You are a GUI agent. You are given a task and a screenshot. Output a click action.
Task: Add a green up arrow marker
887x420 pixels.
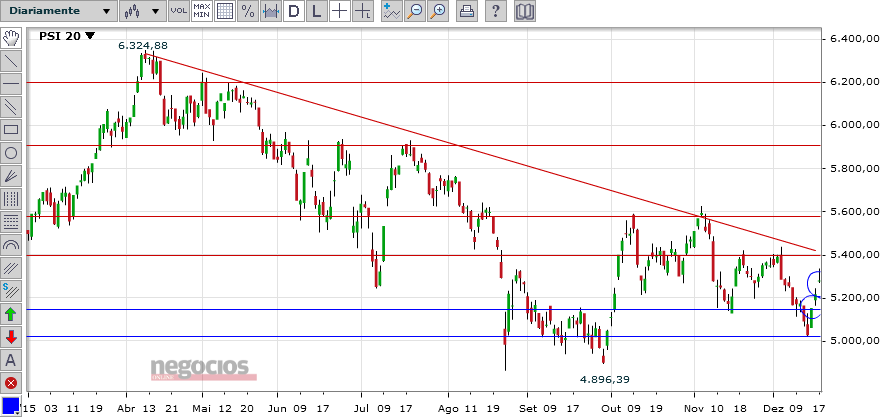pos(11,314)
